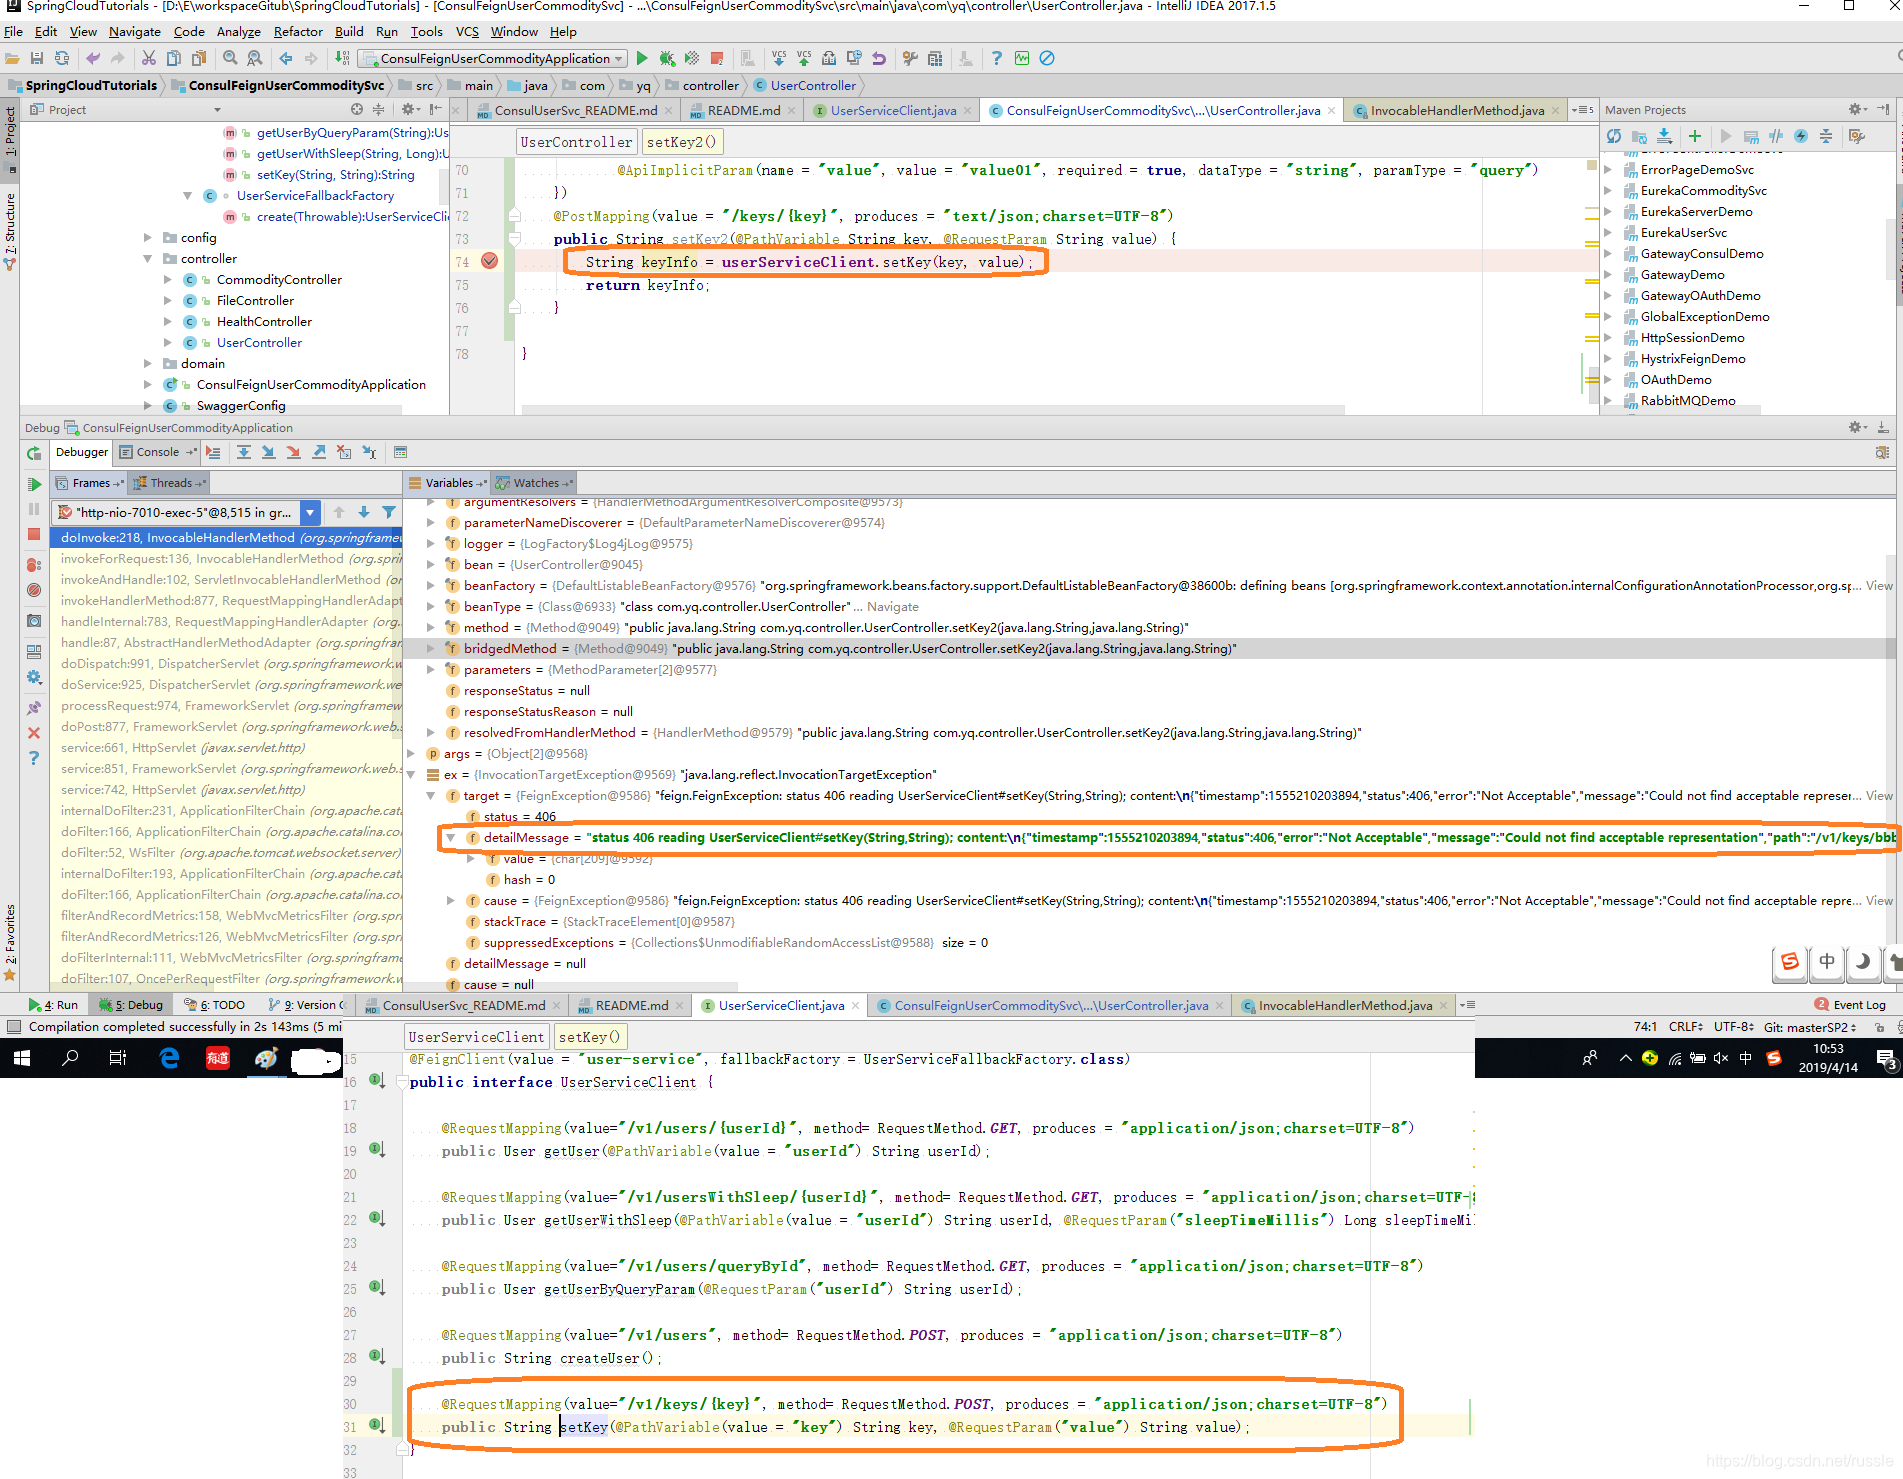Viewport: 1903px width, 1479px height.
Task: Click Step Over icon in debugger toolbar
Action: (243, 453)
